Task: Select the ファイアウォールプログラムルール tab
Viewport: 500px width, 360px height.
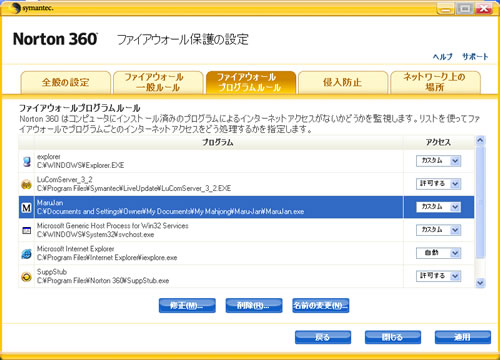Action: 251,82
